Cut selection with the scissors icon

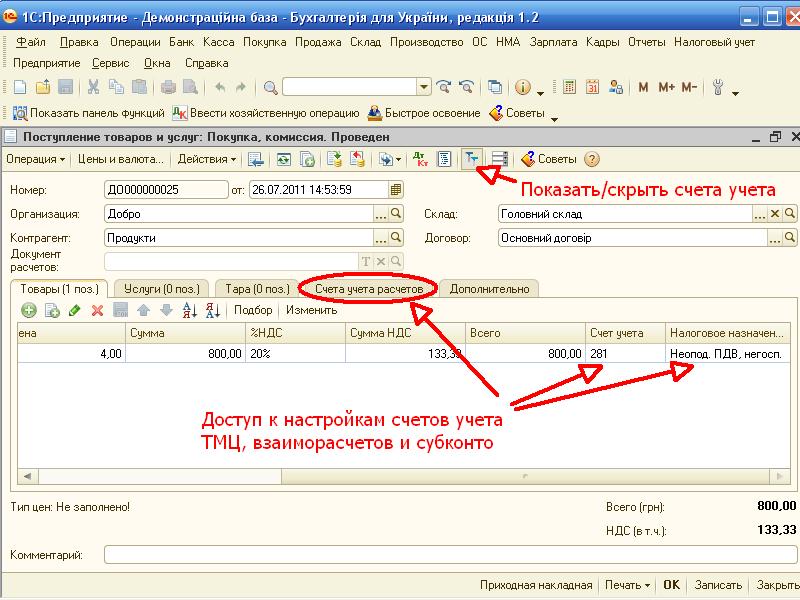pyautogui.click(x=93, y=87)
